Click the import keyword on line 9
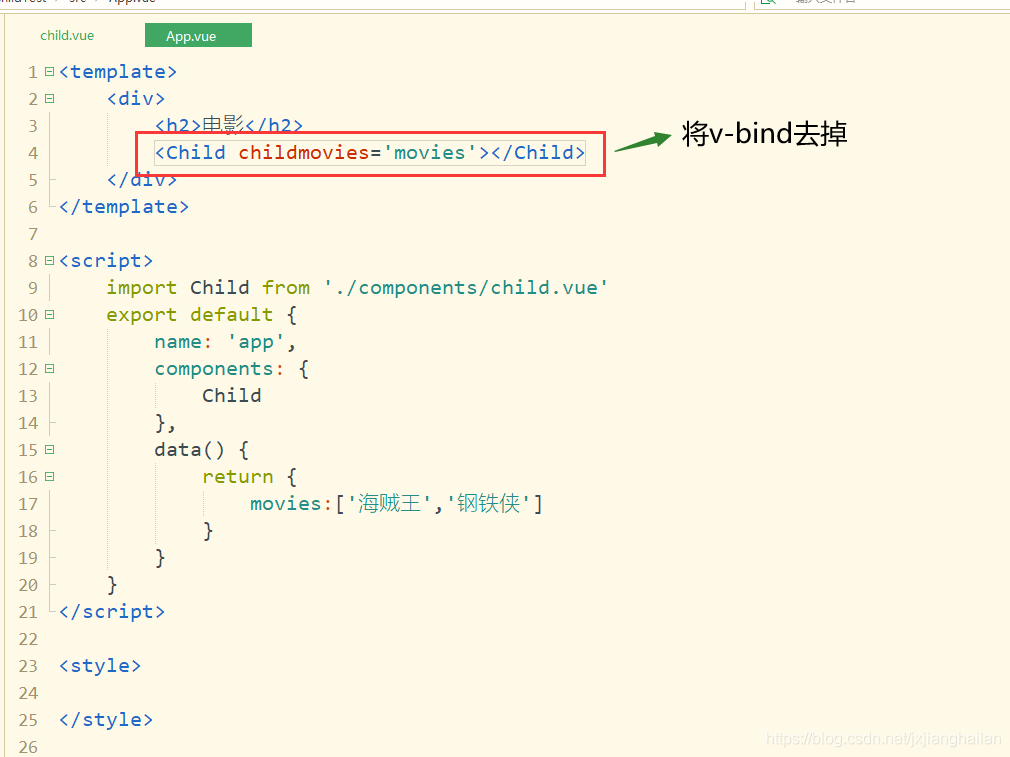This screenshot has height=757, width=1010. pos(142,287)
